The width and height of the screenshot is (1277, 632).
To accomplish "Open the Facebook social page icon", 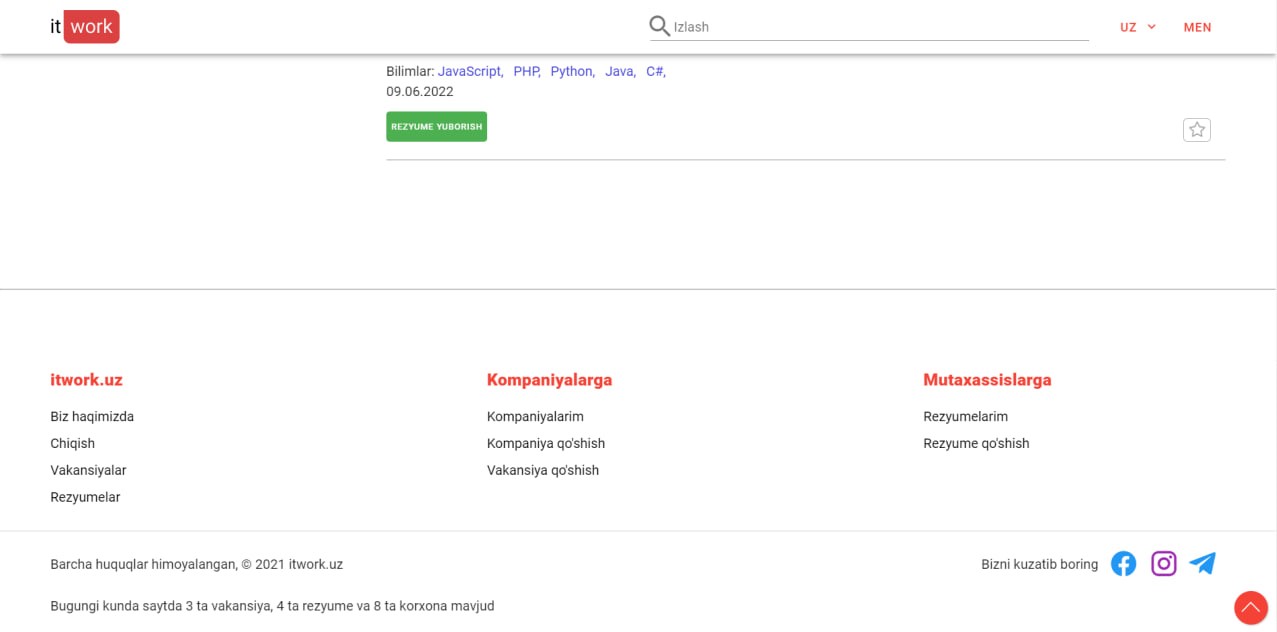I will (1123, 564).
